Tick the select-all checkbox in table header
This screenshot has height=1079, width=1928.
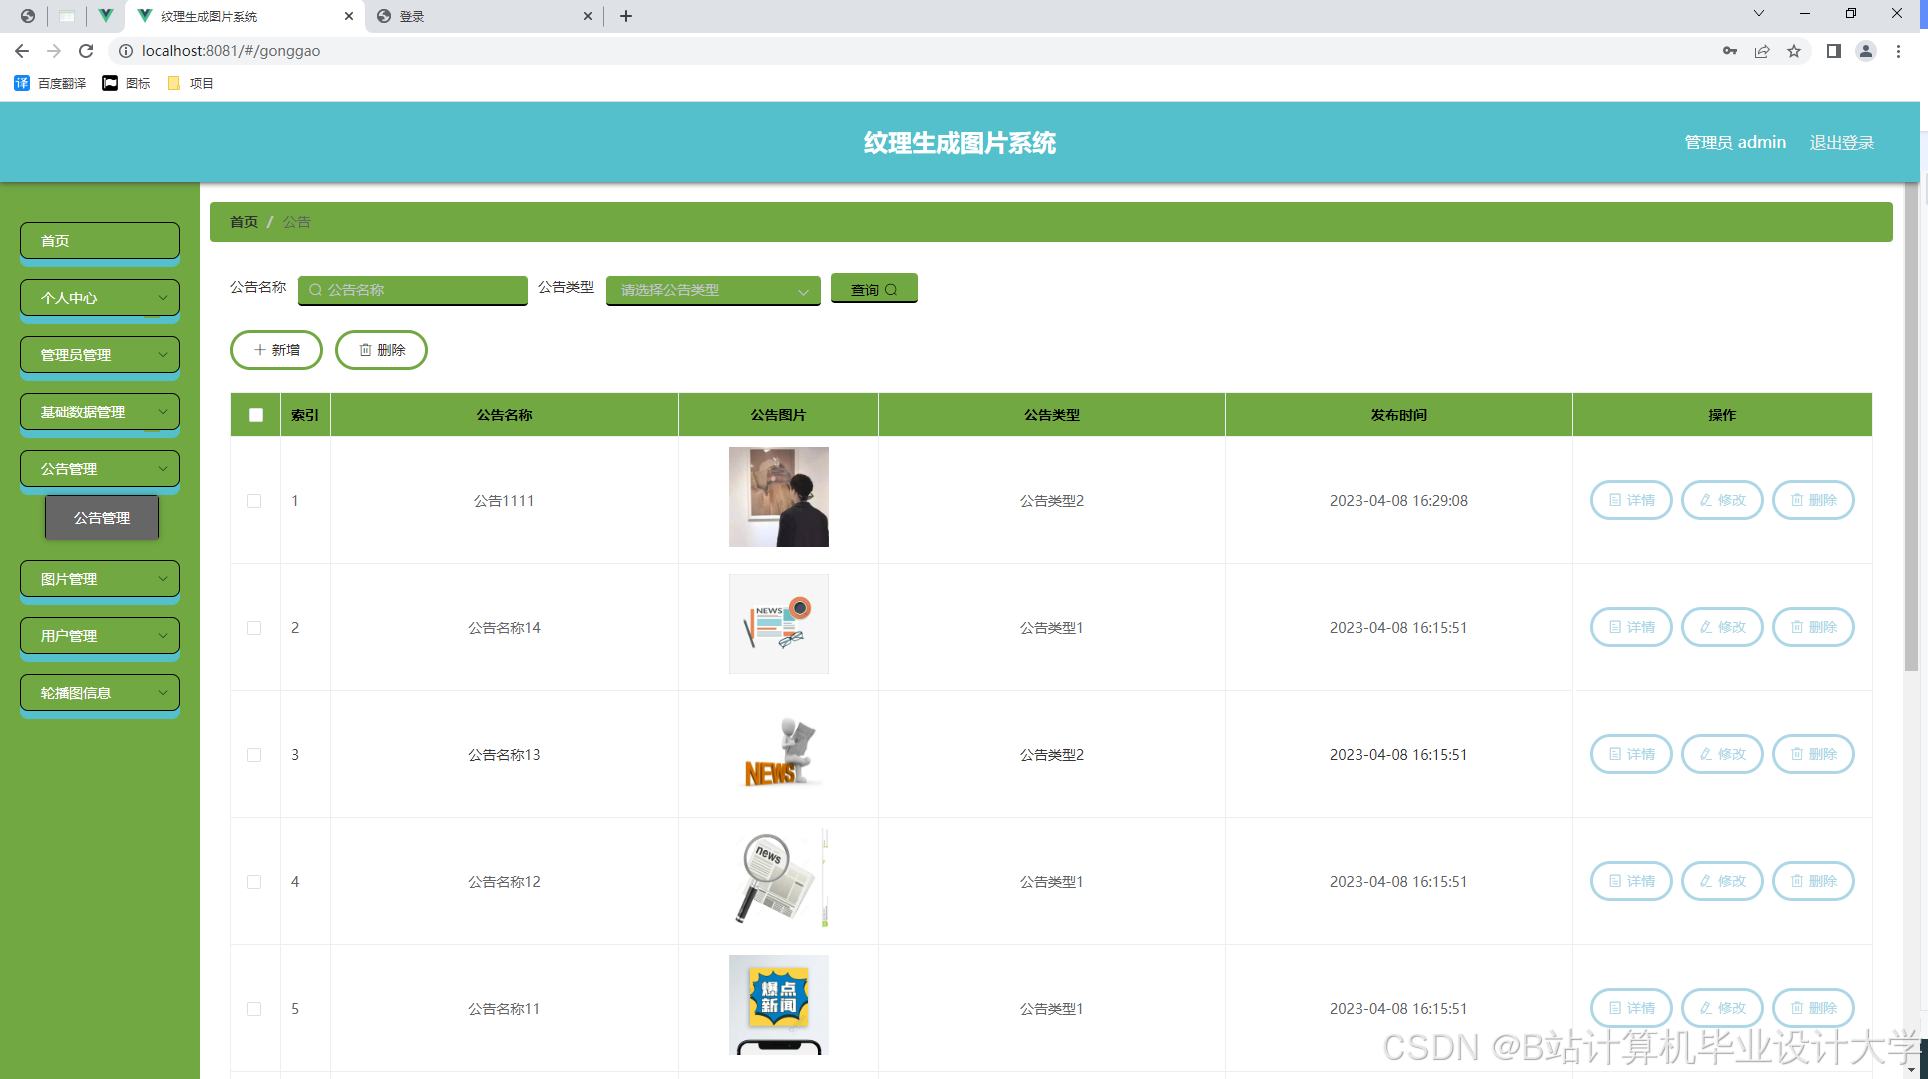tap(256, 415)
